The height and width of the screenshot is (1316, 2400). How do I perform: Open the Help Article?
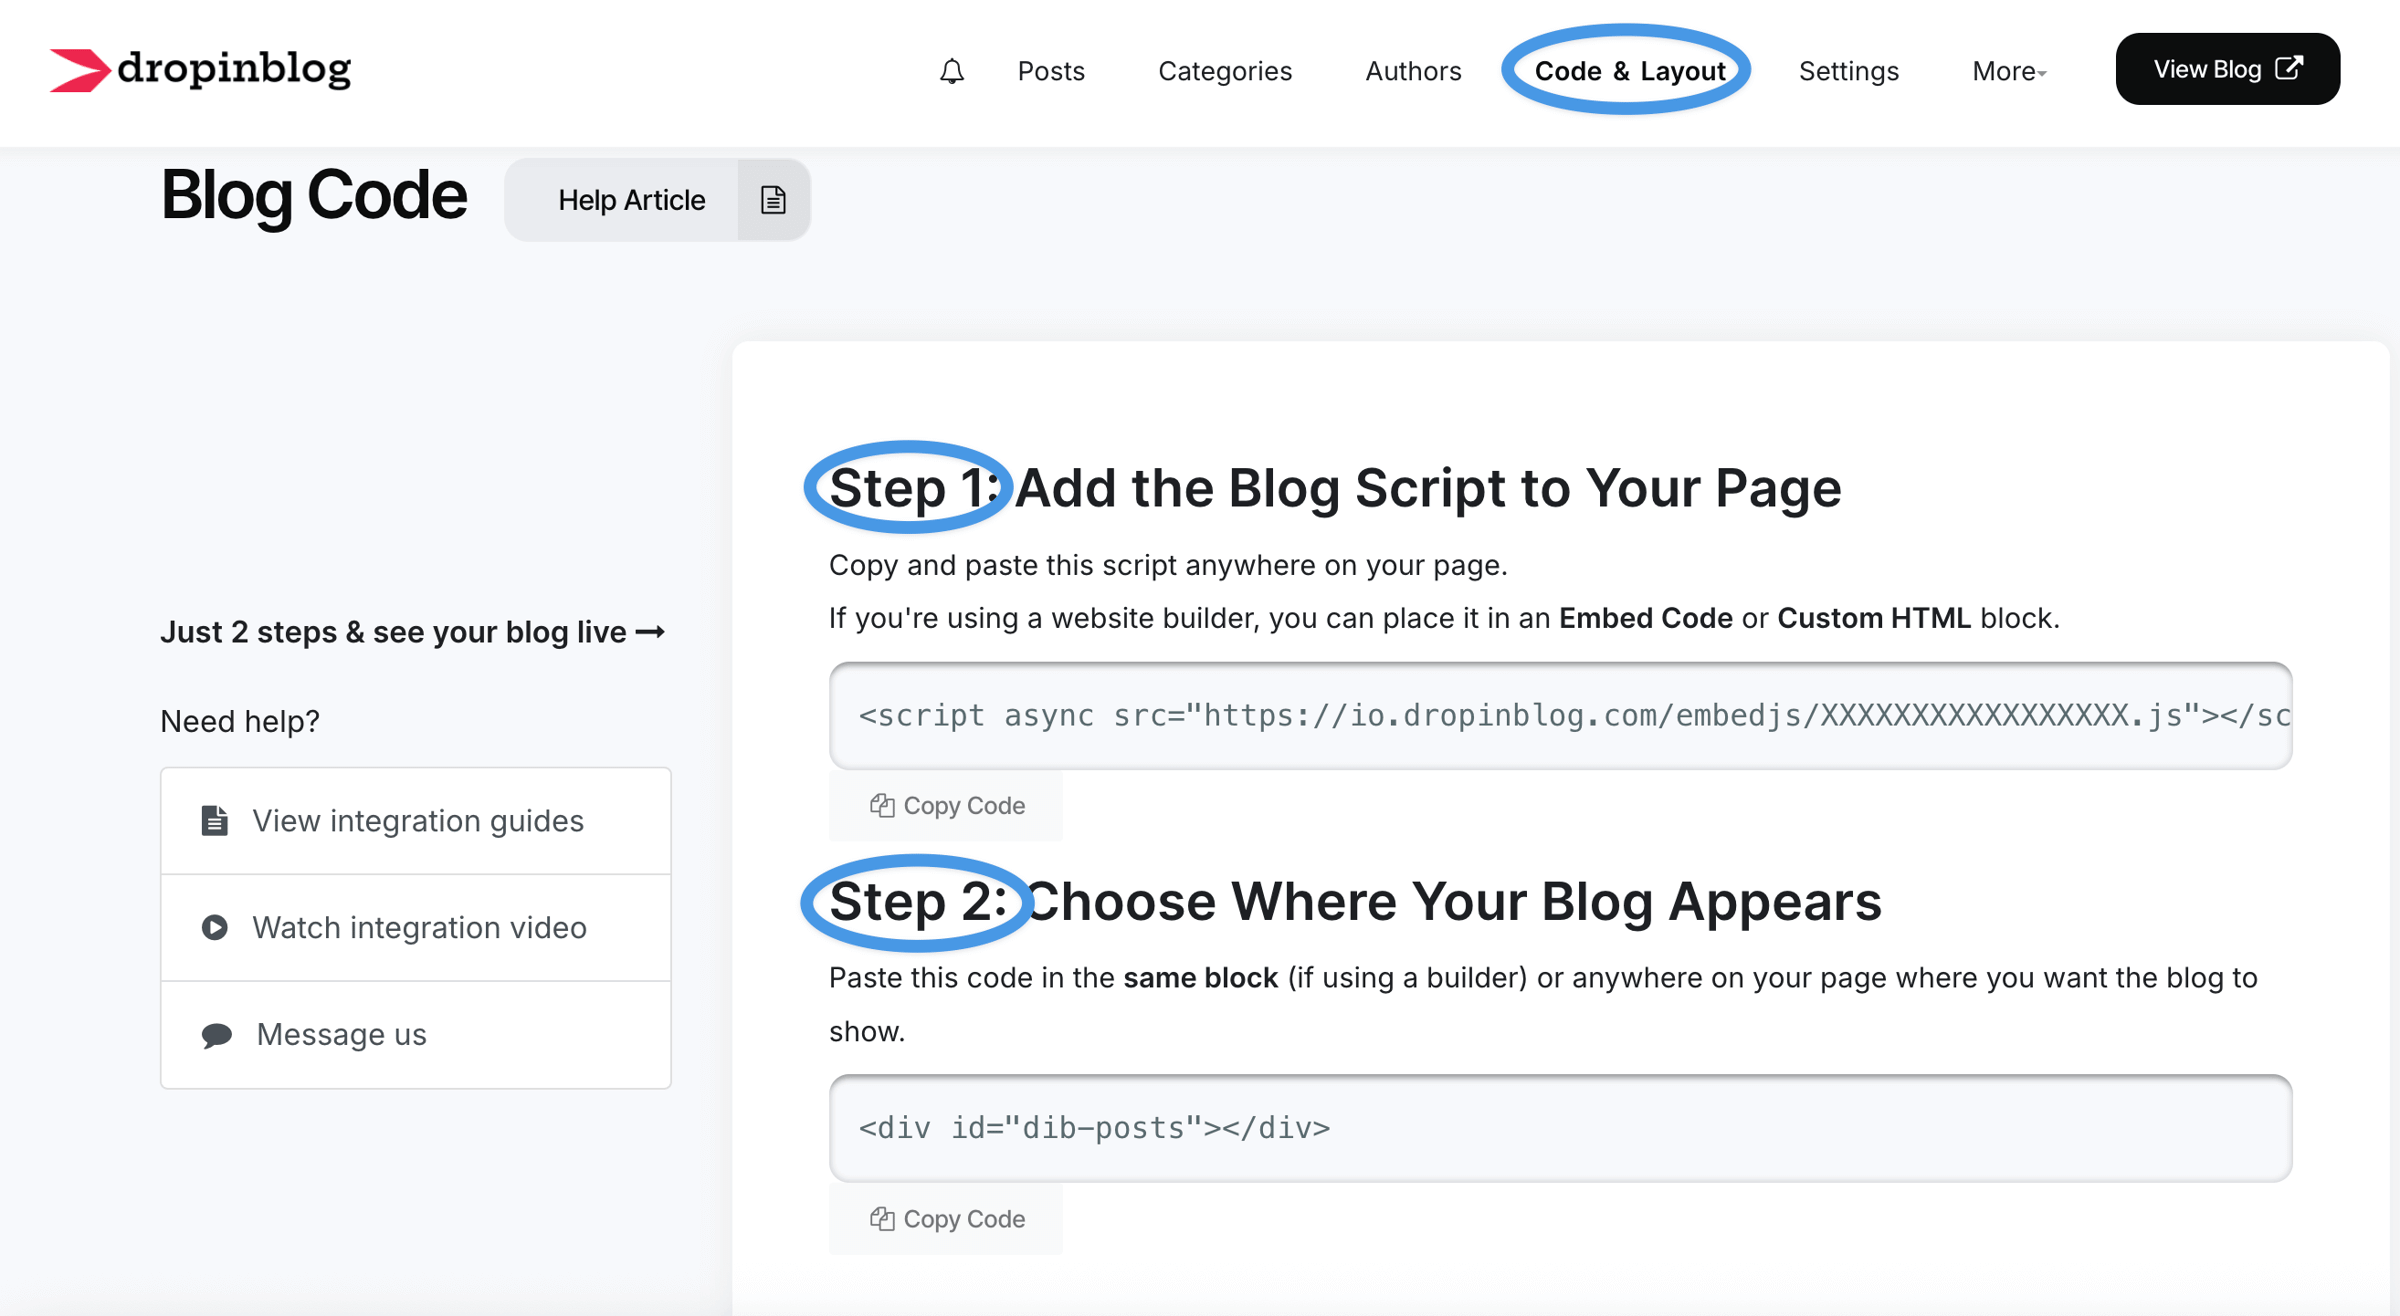pos(631,199)
